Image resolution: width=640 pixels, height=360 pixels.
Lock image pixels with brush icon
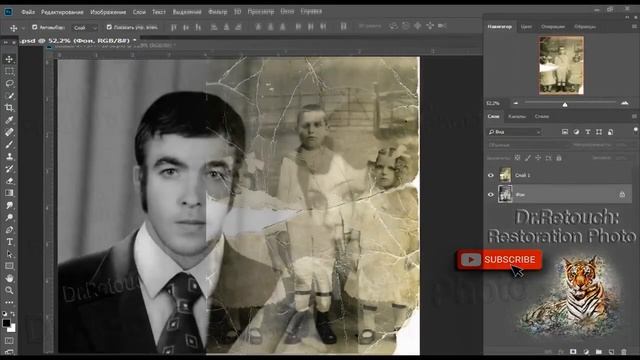pyautogui.click(x=528, y=158)
